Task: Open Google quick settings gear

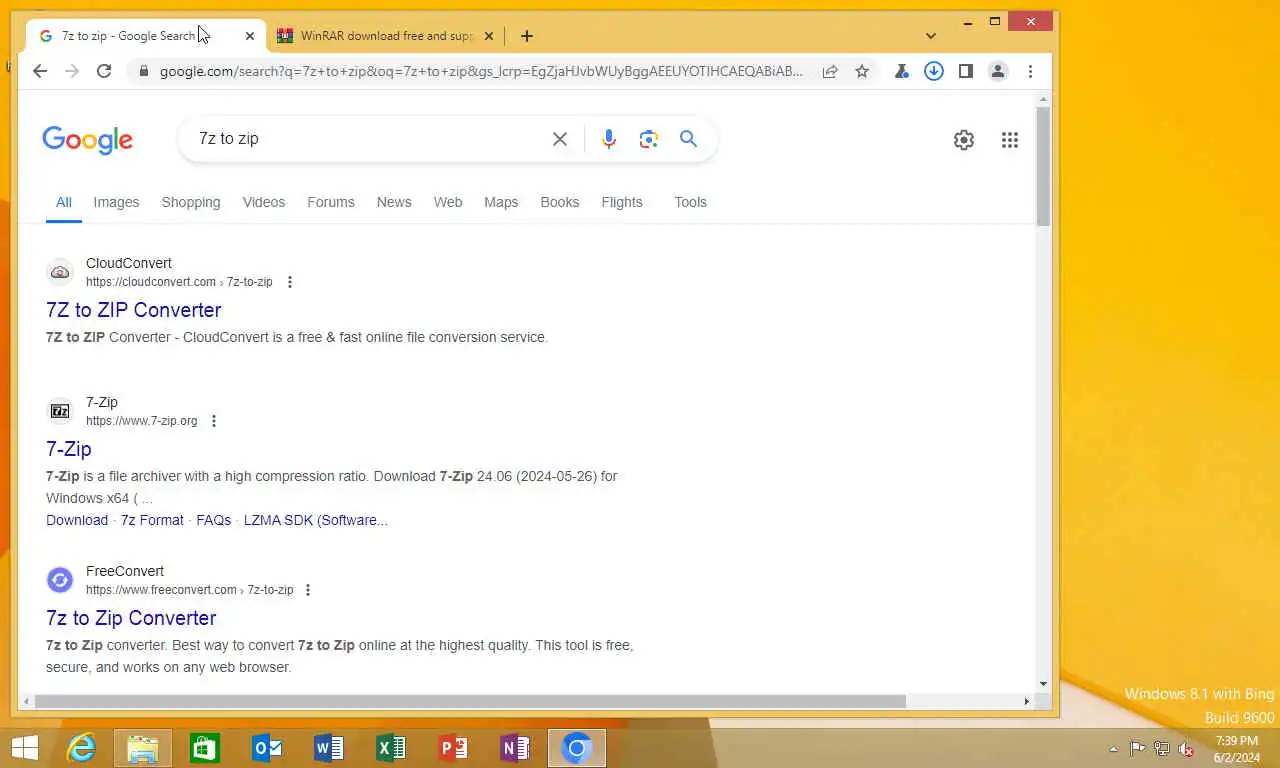Action: 964,140
